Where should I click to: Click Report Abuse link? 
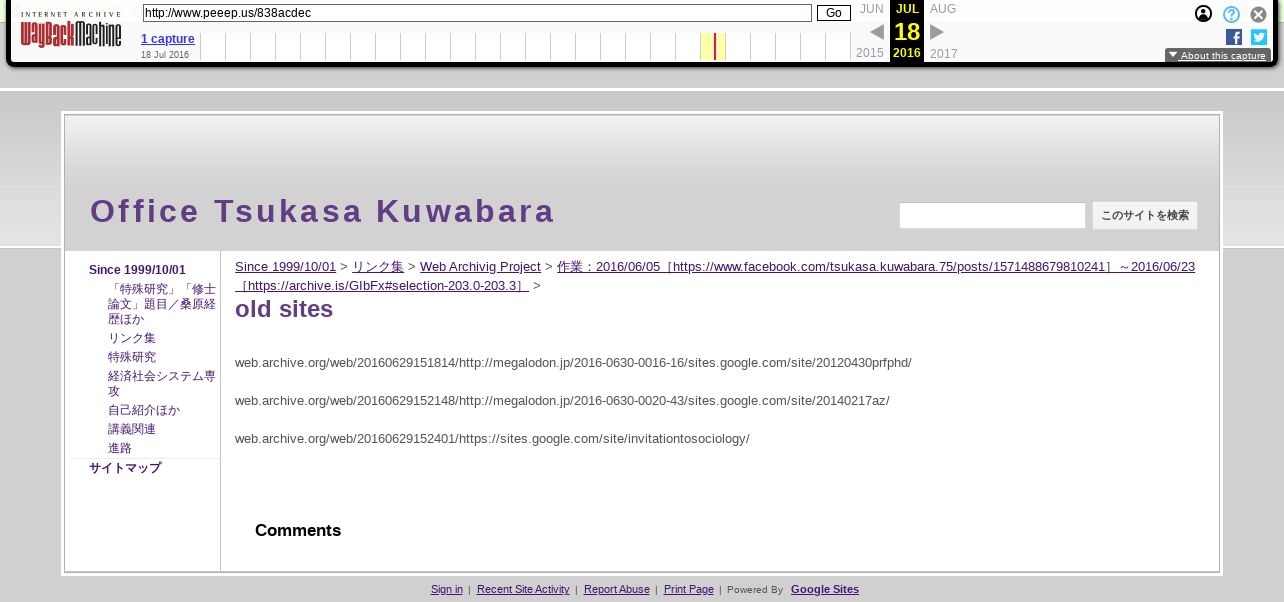pos(617,589)
